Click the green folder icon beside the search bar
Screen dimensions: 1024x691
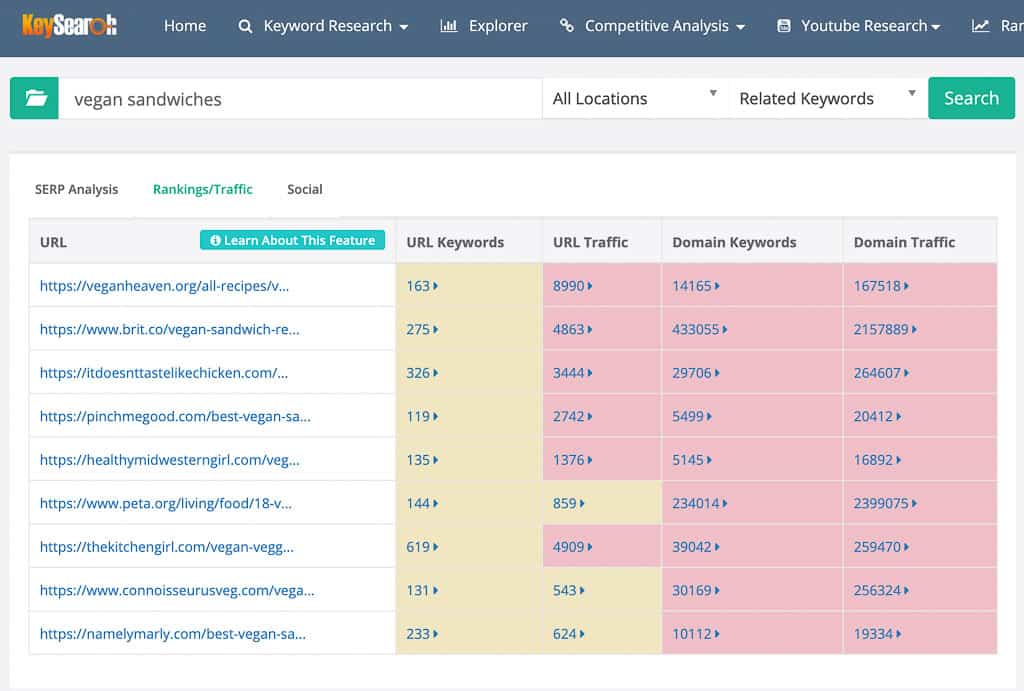tap(33, 98)
